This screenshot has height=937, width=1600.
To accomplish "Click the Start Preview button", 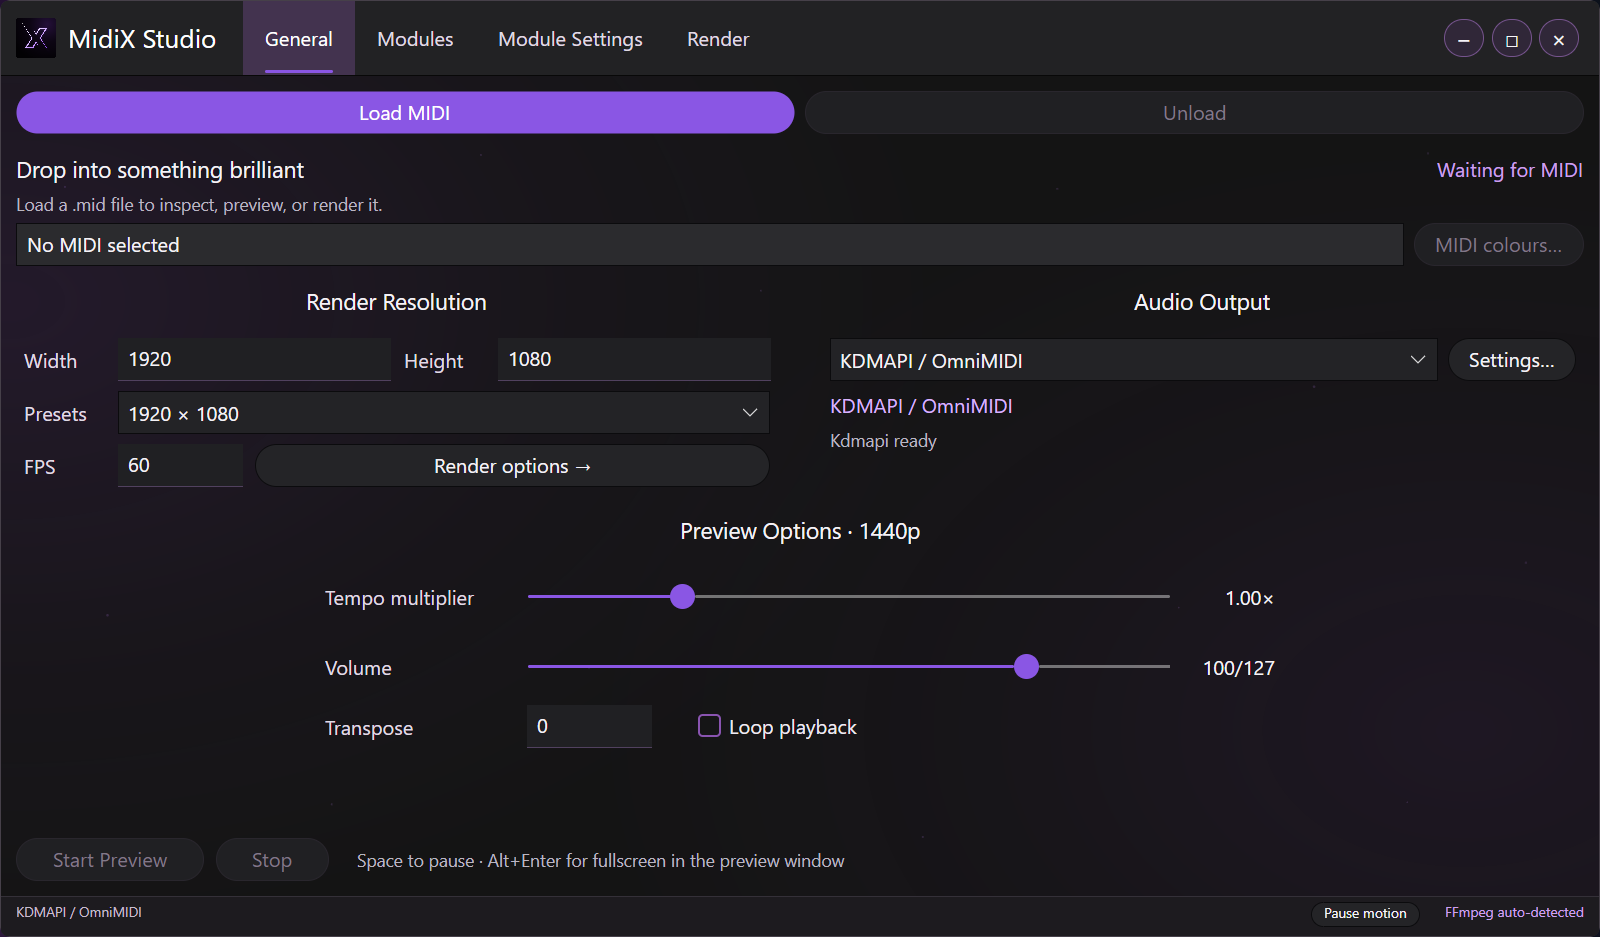I will [x=110, y=860].
